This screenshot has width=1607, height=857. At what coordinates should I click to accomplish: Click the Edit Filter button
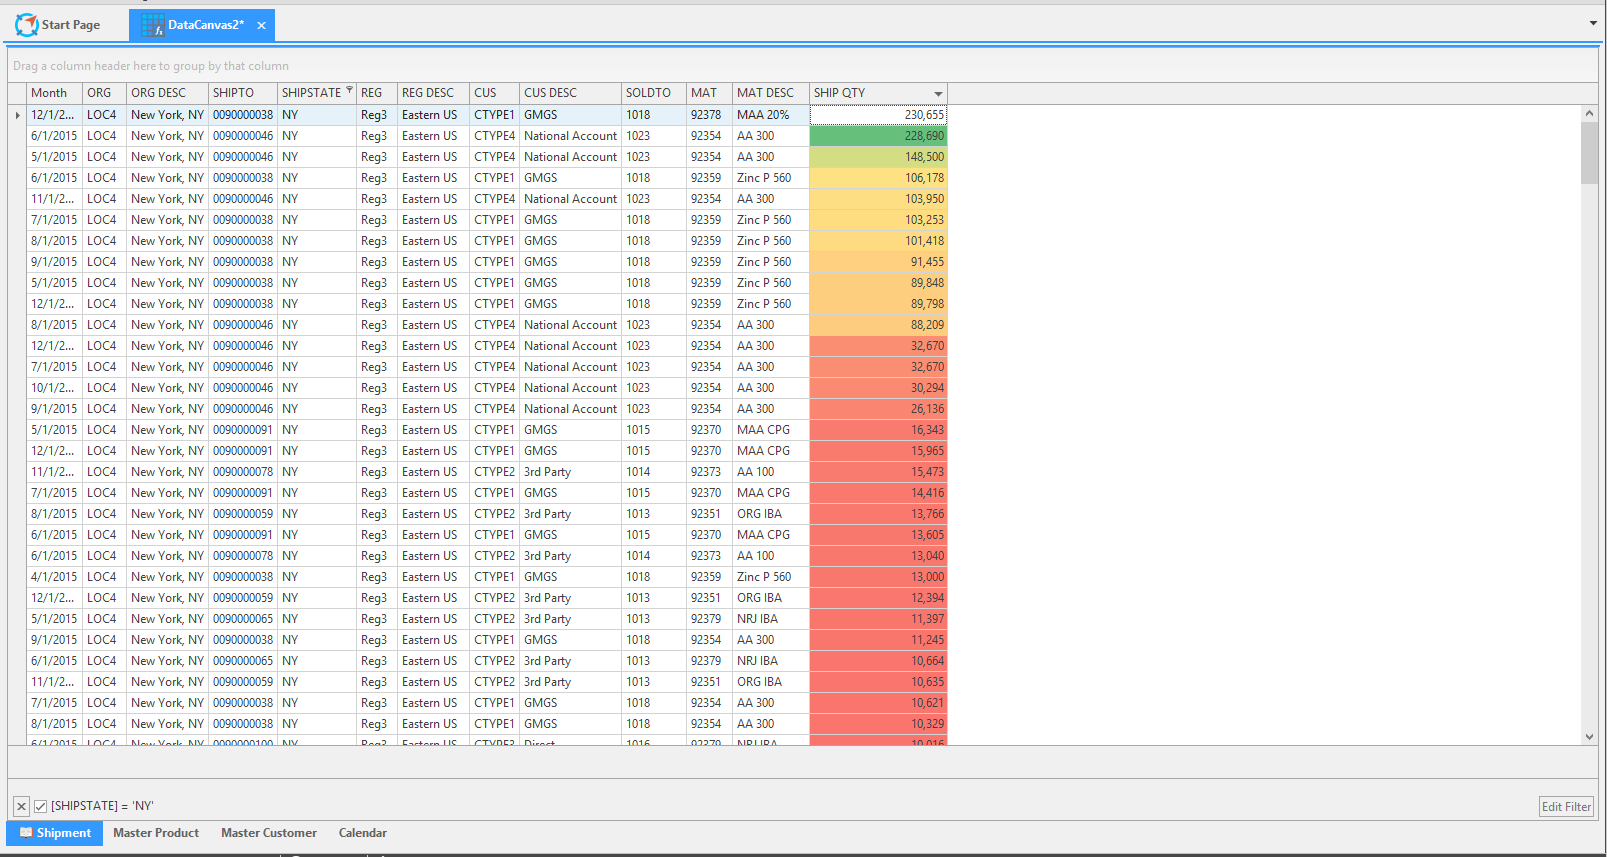coord(1566,807)
